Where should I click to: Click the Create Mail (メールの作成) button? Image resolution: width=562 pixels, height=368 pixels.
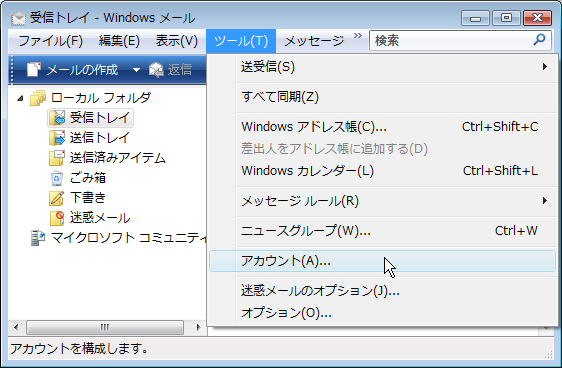click(x=72, y=70)
